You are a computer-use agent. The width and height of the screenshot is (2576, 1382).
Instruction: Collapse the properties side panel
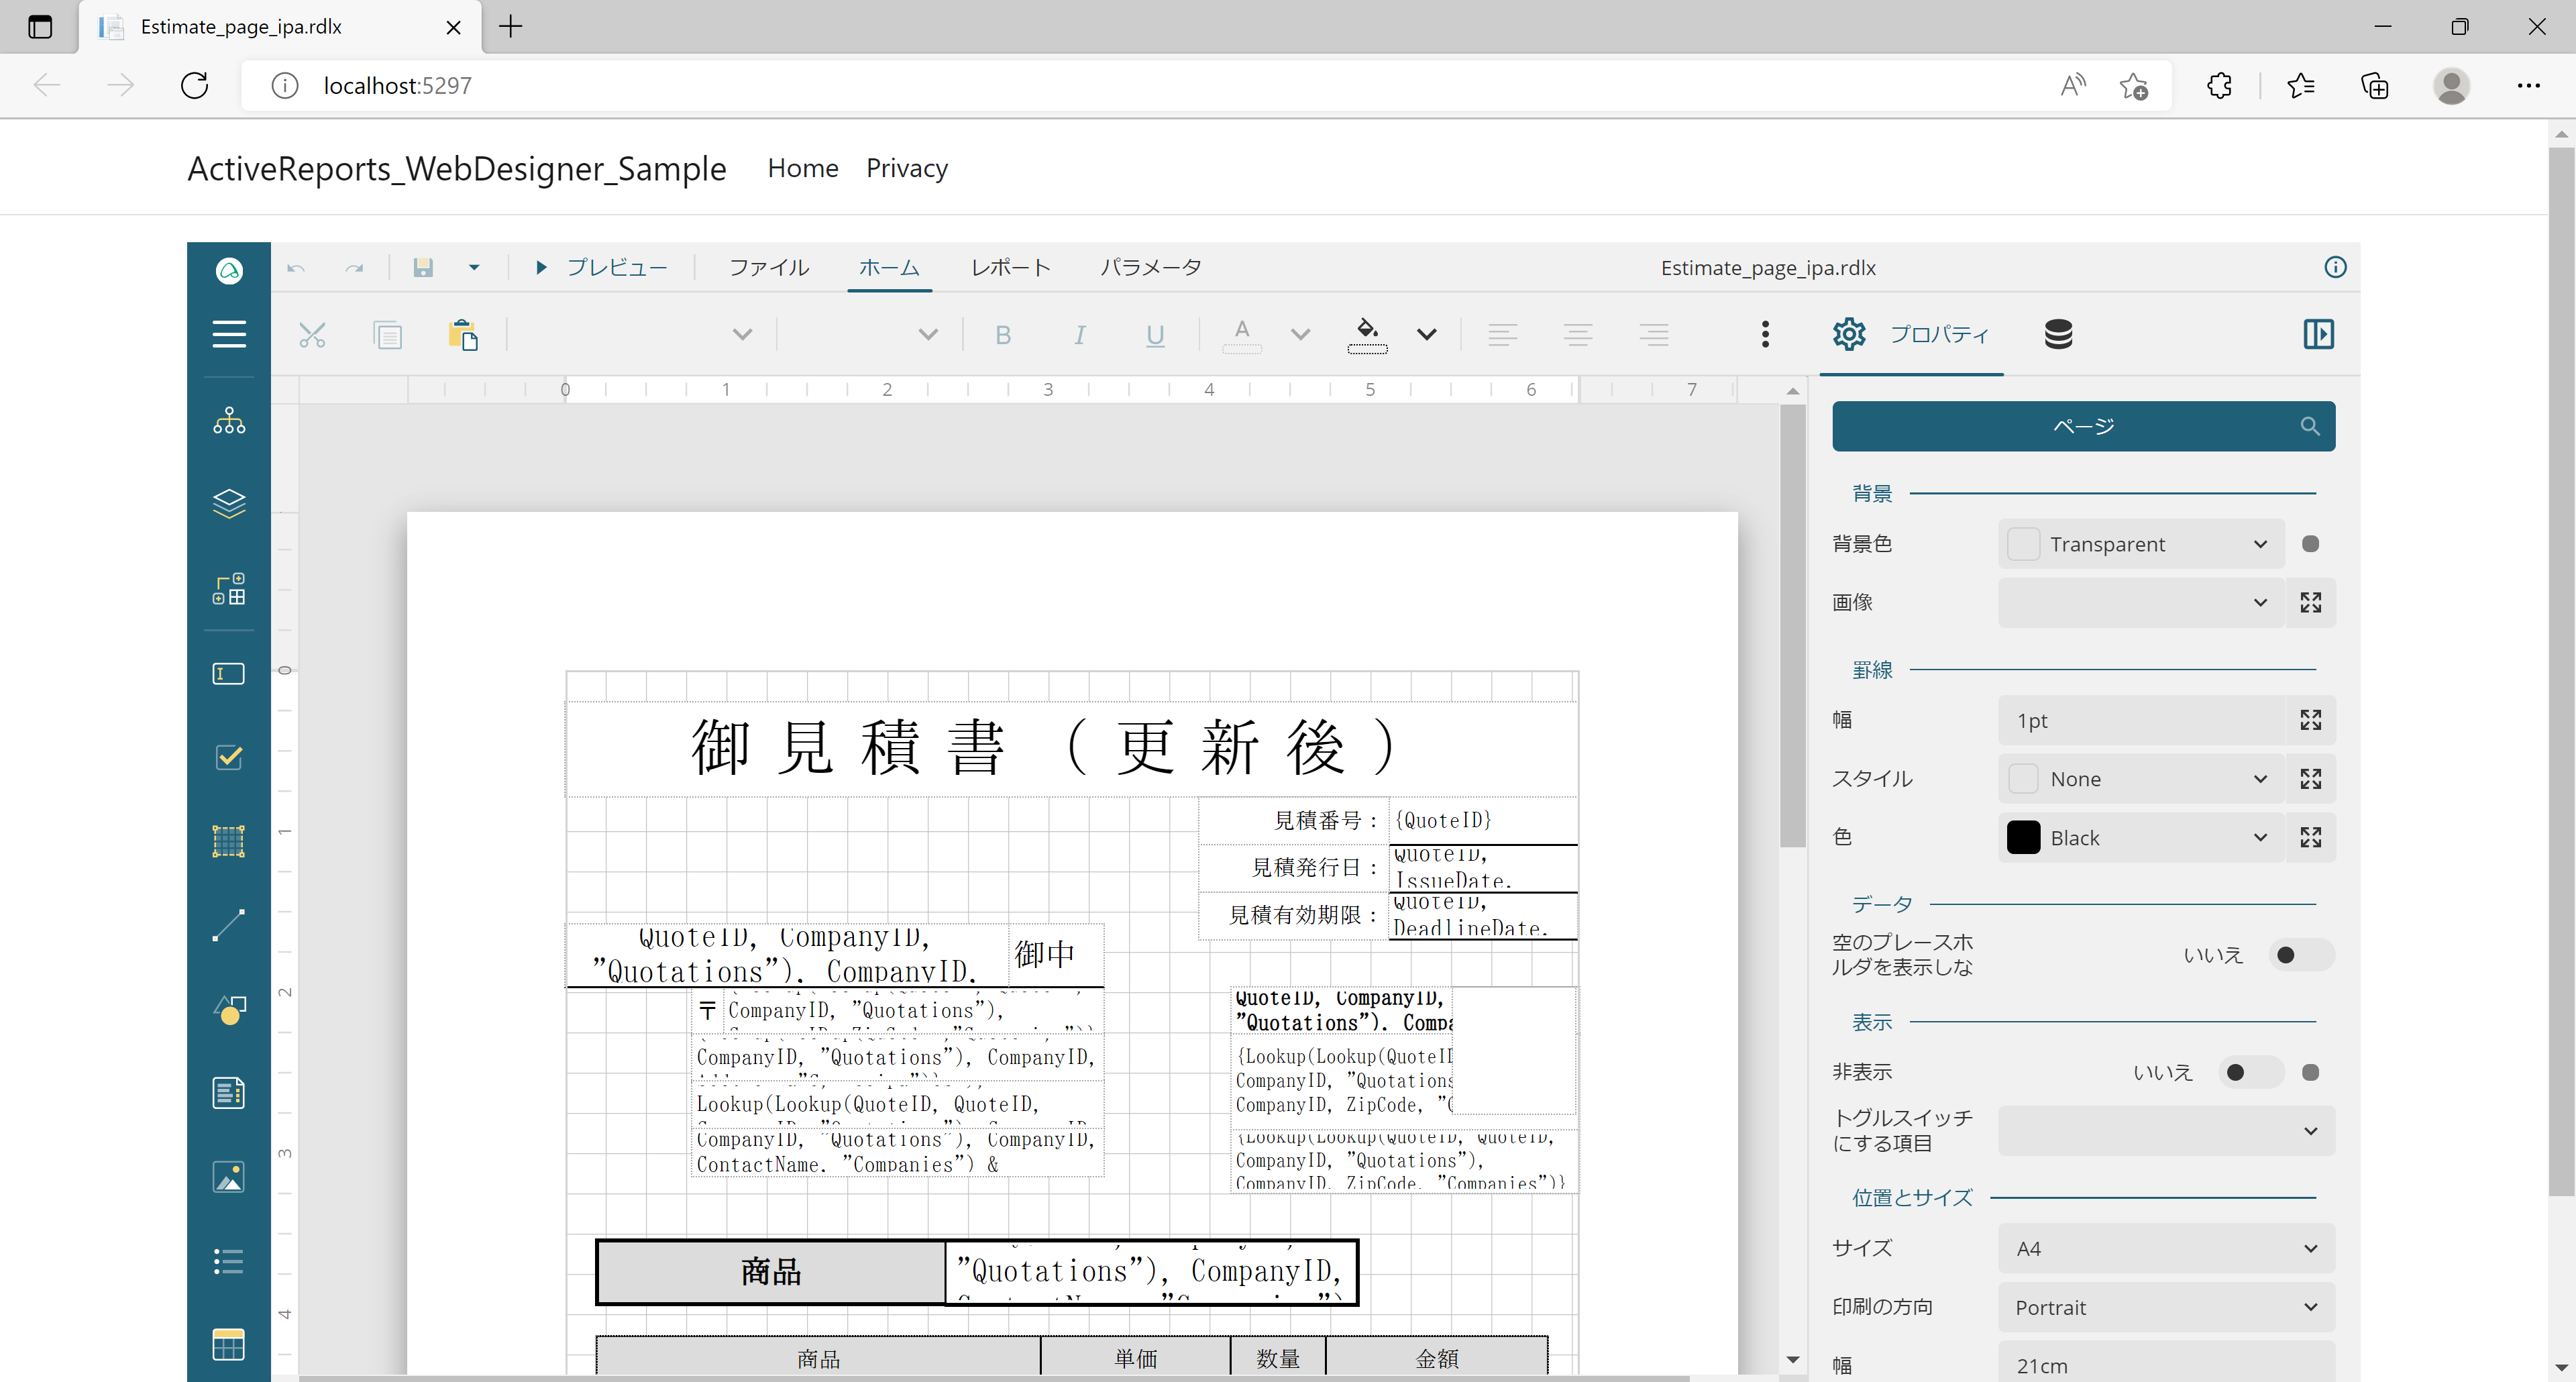click(2318, 334)
